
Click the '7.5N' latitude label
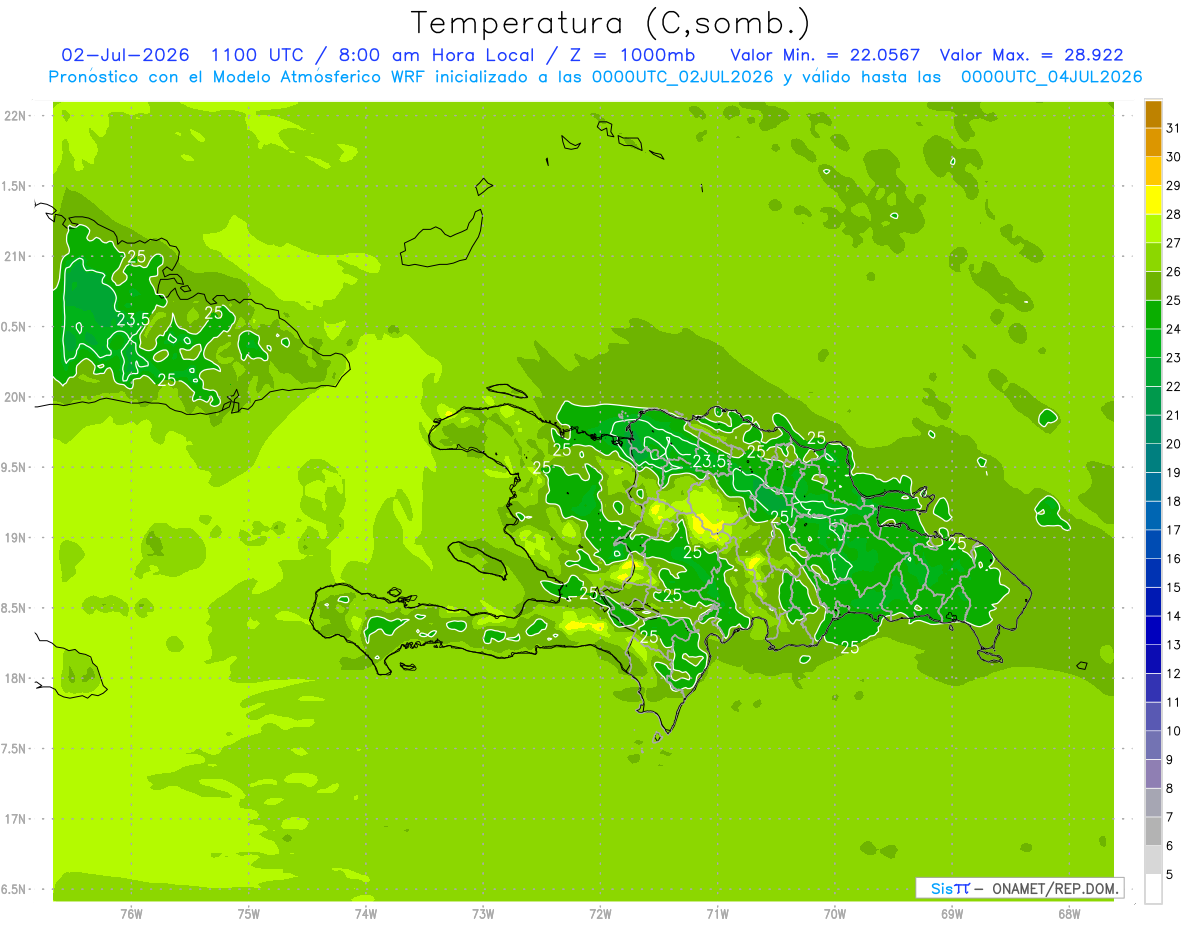point(15,749)
